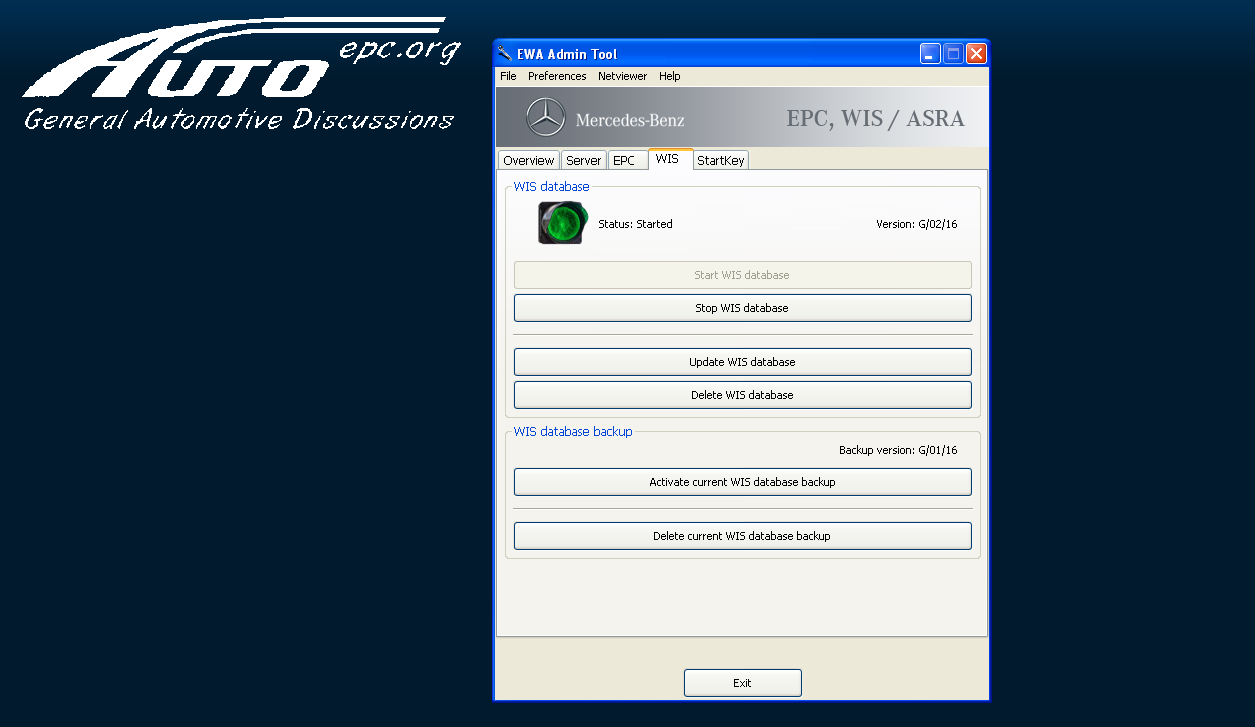Image resolution: width=1255 pixels, height=727 pixels.
Task: Select the WIS tab
Action: pyautogui.click(x=670, y=159)
